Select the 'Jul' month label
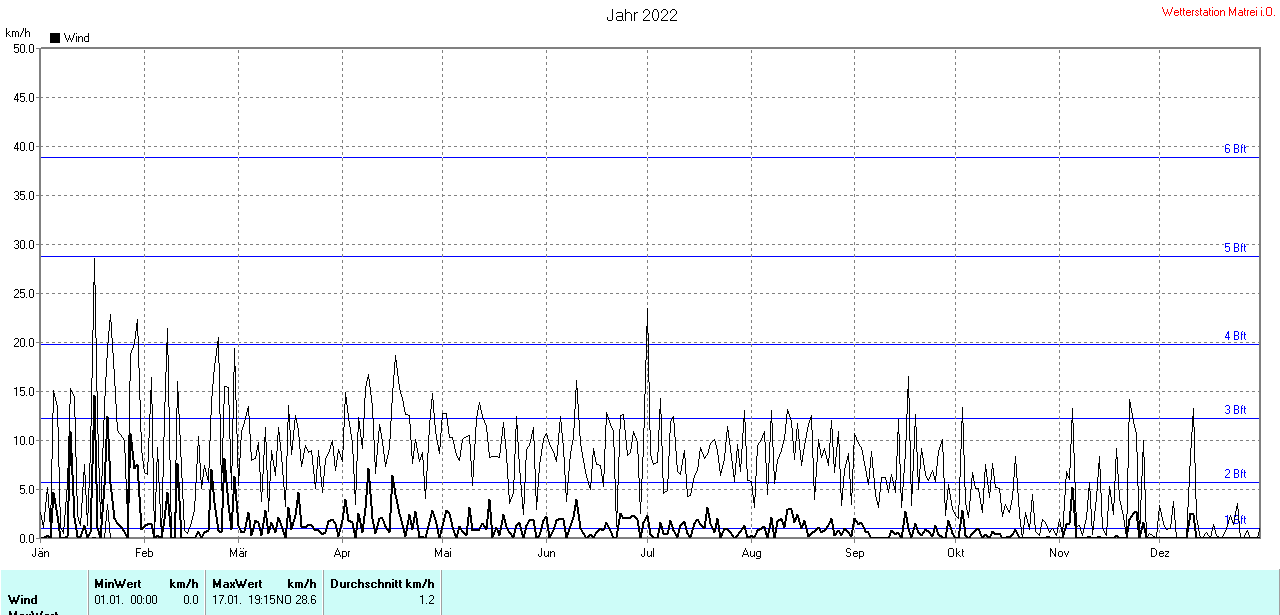Viewport: 1280px width, 615px height. coord(647,552)
